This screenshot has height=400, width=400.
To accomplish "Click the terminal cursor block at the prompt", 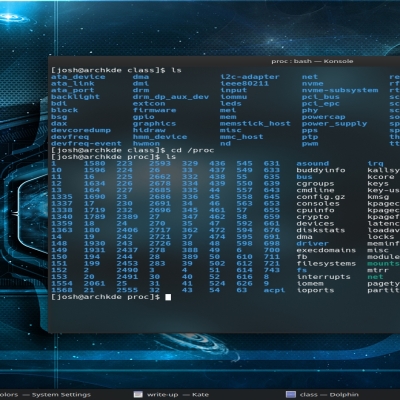I will pos(168,297).
